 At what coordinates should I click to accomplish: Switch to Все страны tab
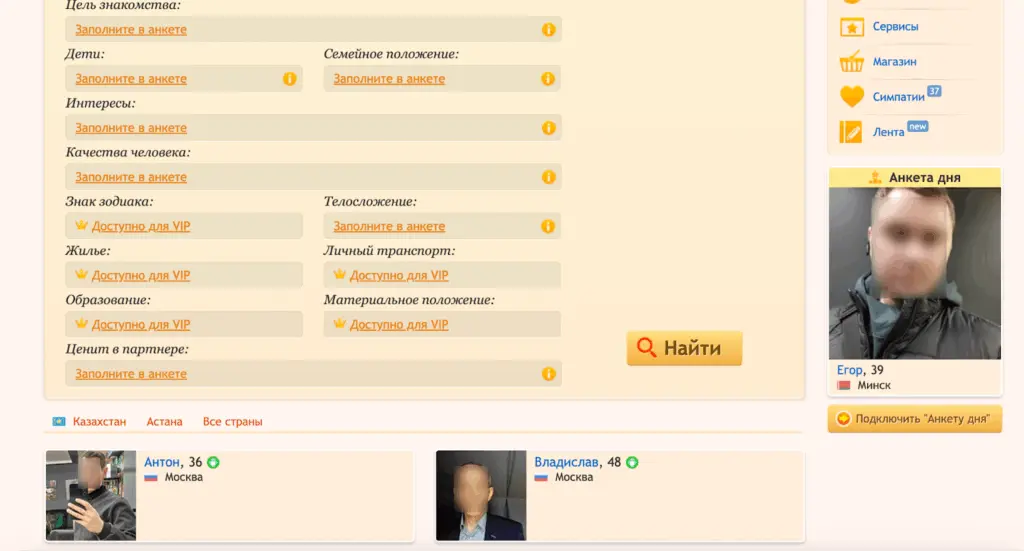[232, 422]
